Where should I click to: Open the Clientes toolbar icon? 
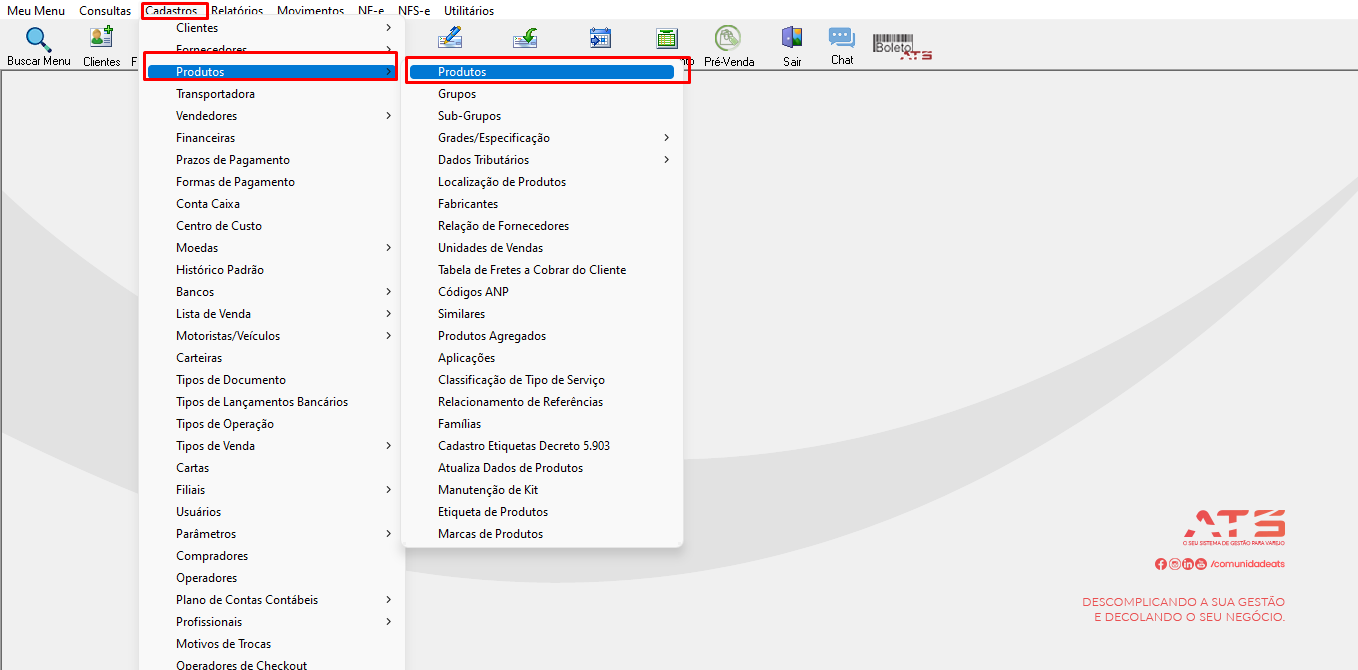101,39
